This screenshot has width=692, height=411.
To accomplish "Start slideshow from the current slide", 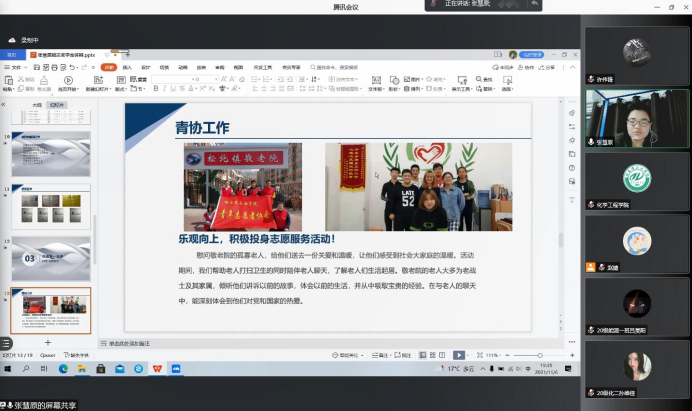I will coord(68,80).
